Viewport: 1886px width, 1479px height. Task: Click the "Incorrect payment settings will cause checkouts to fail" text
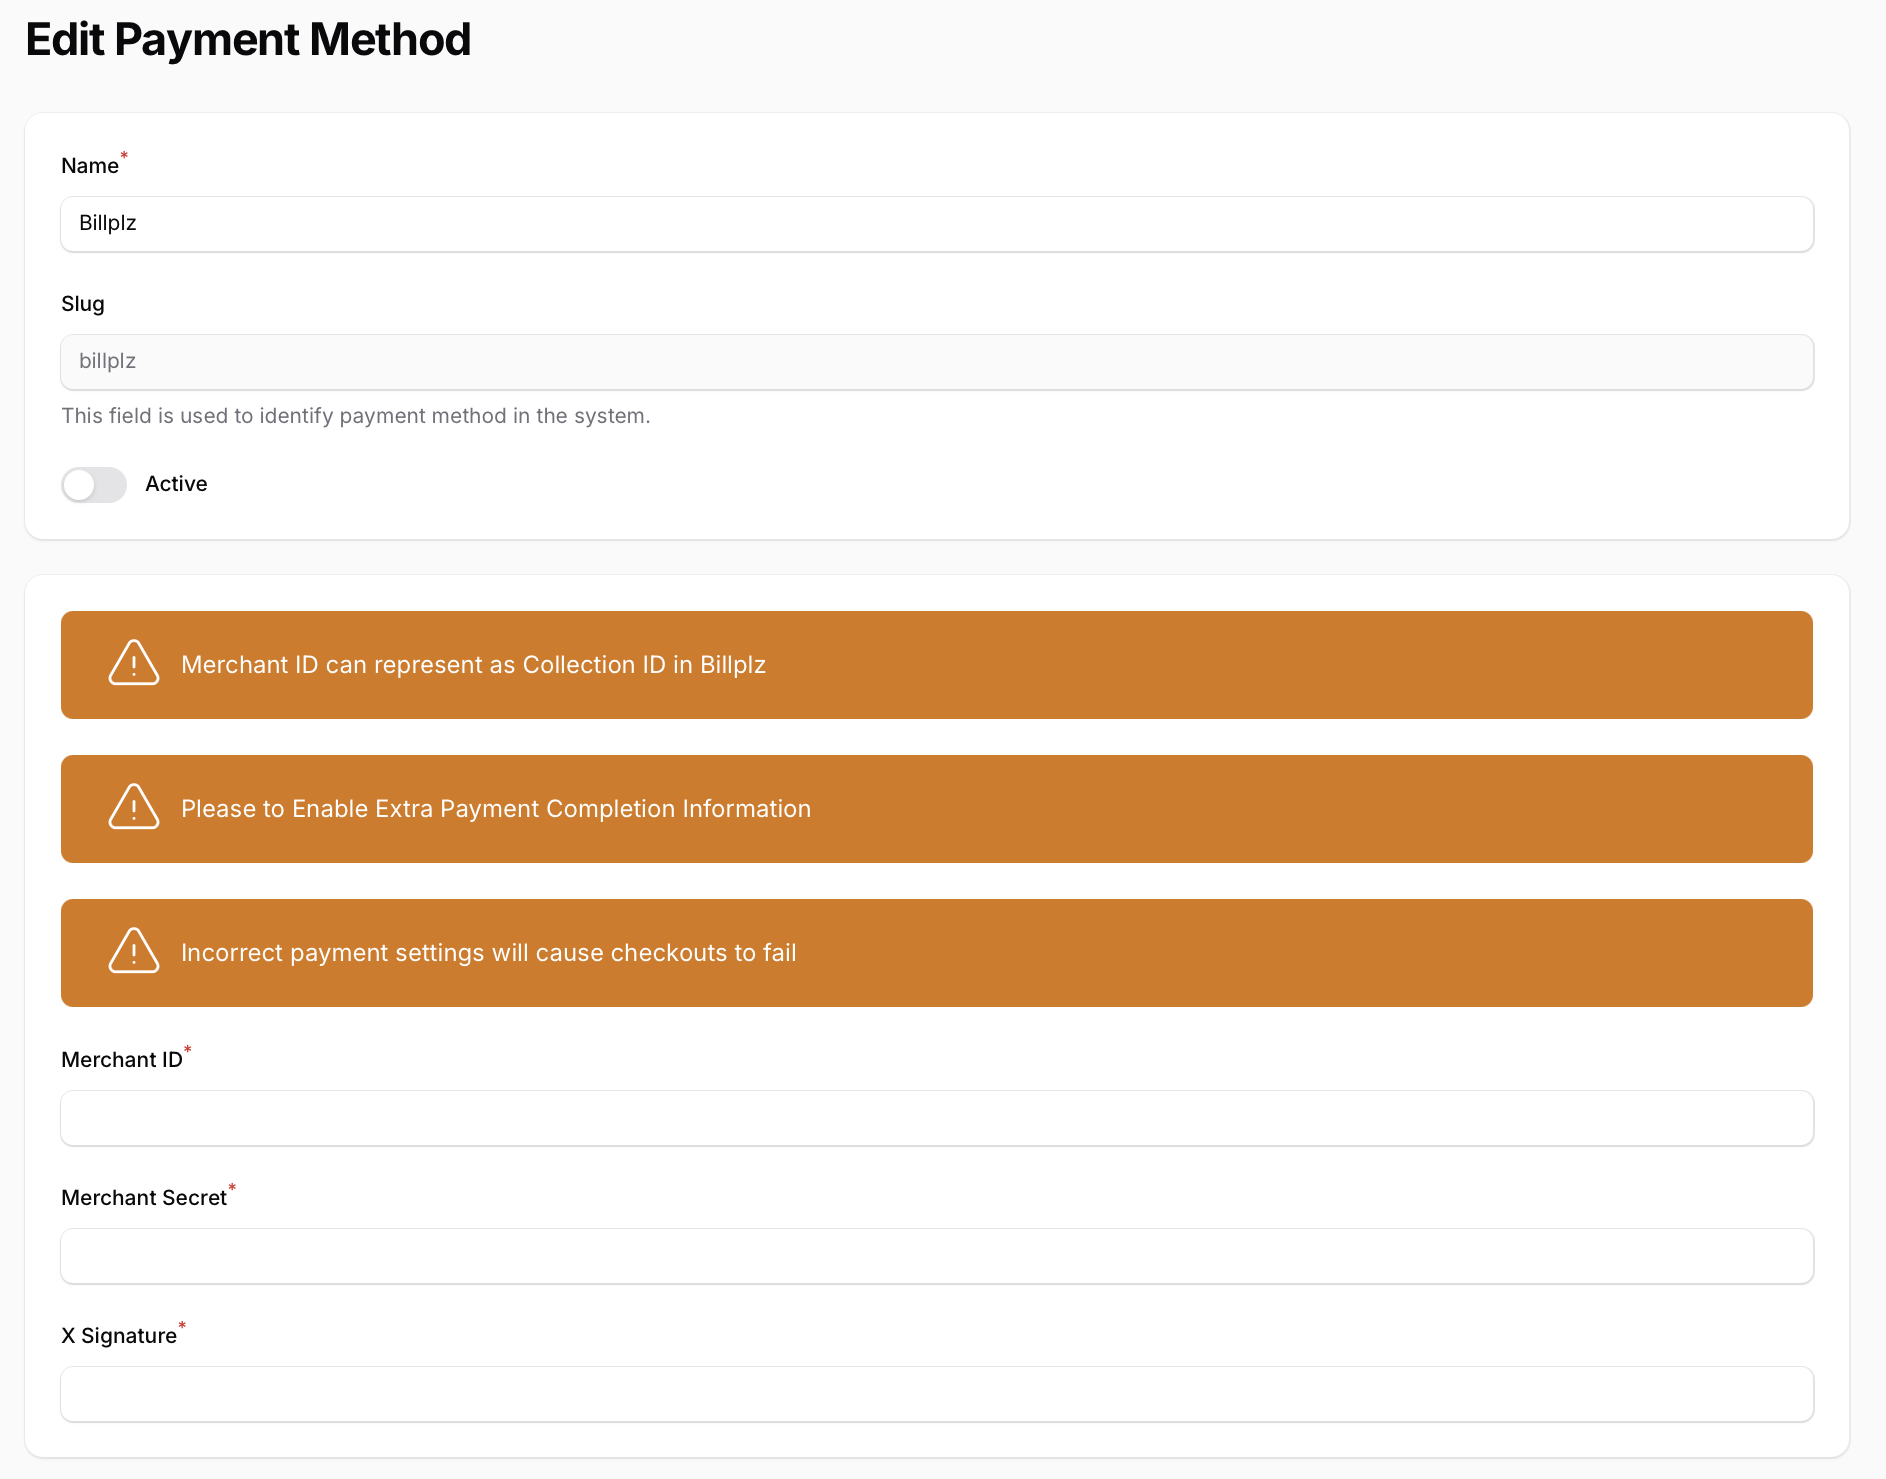pos(489,953)
